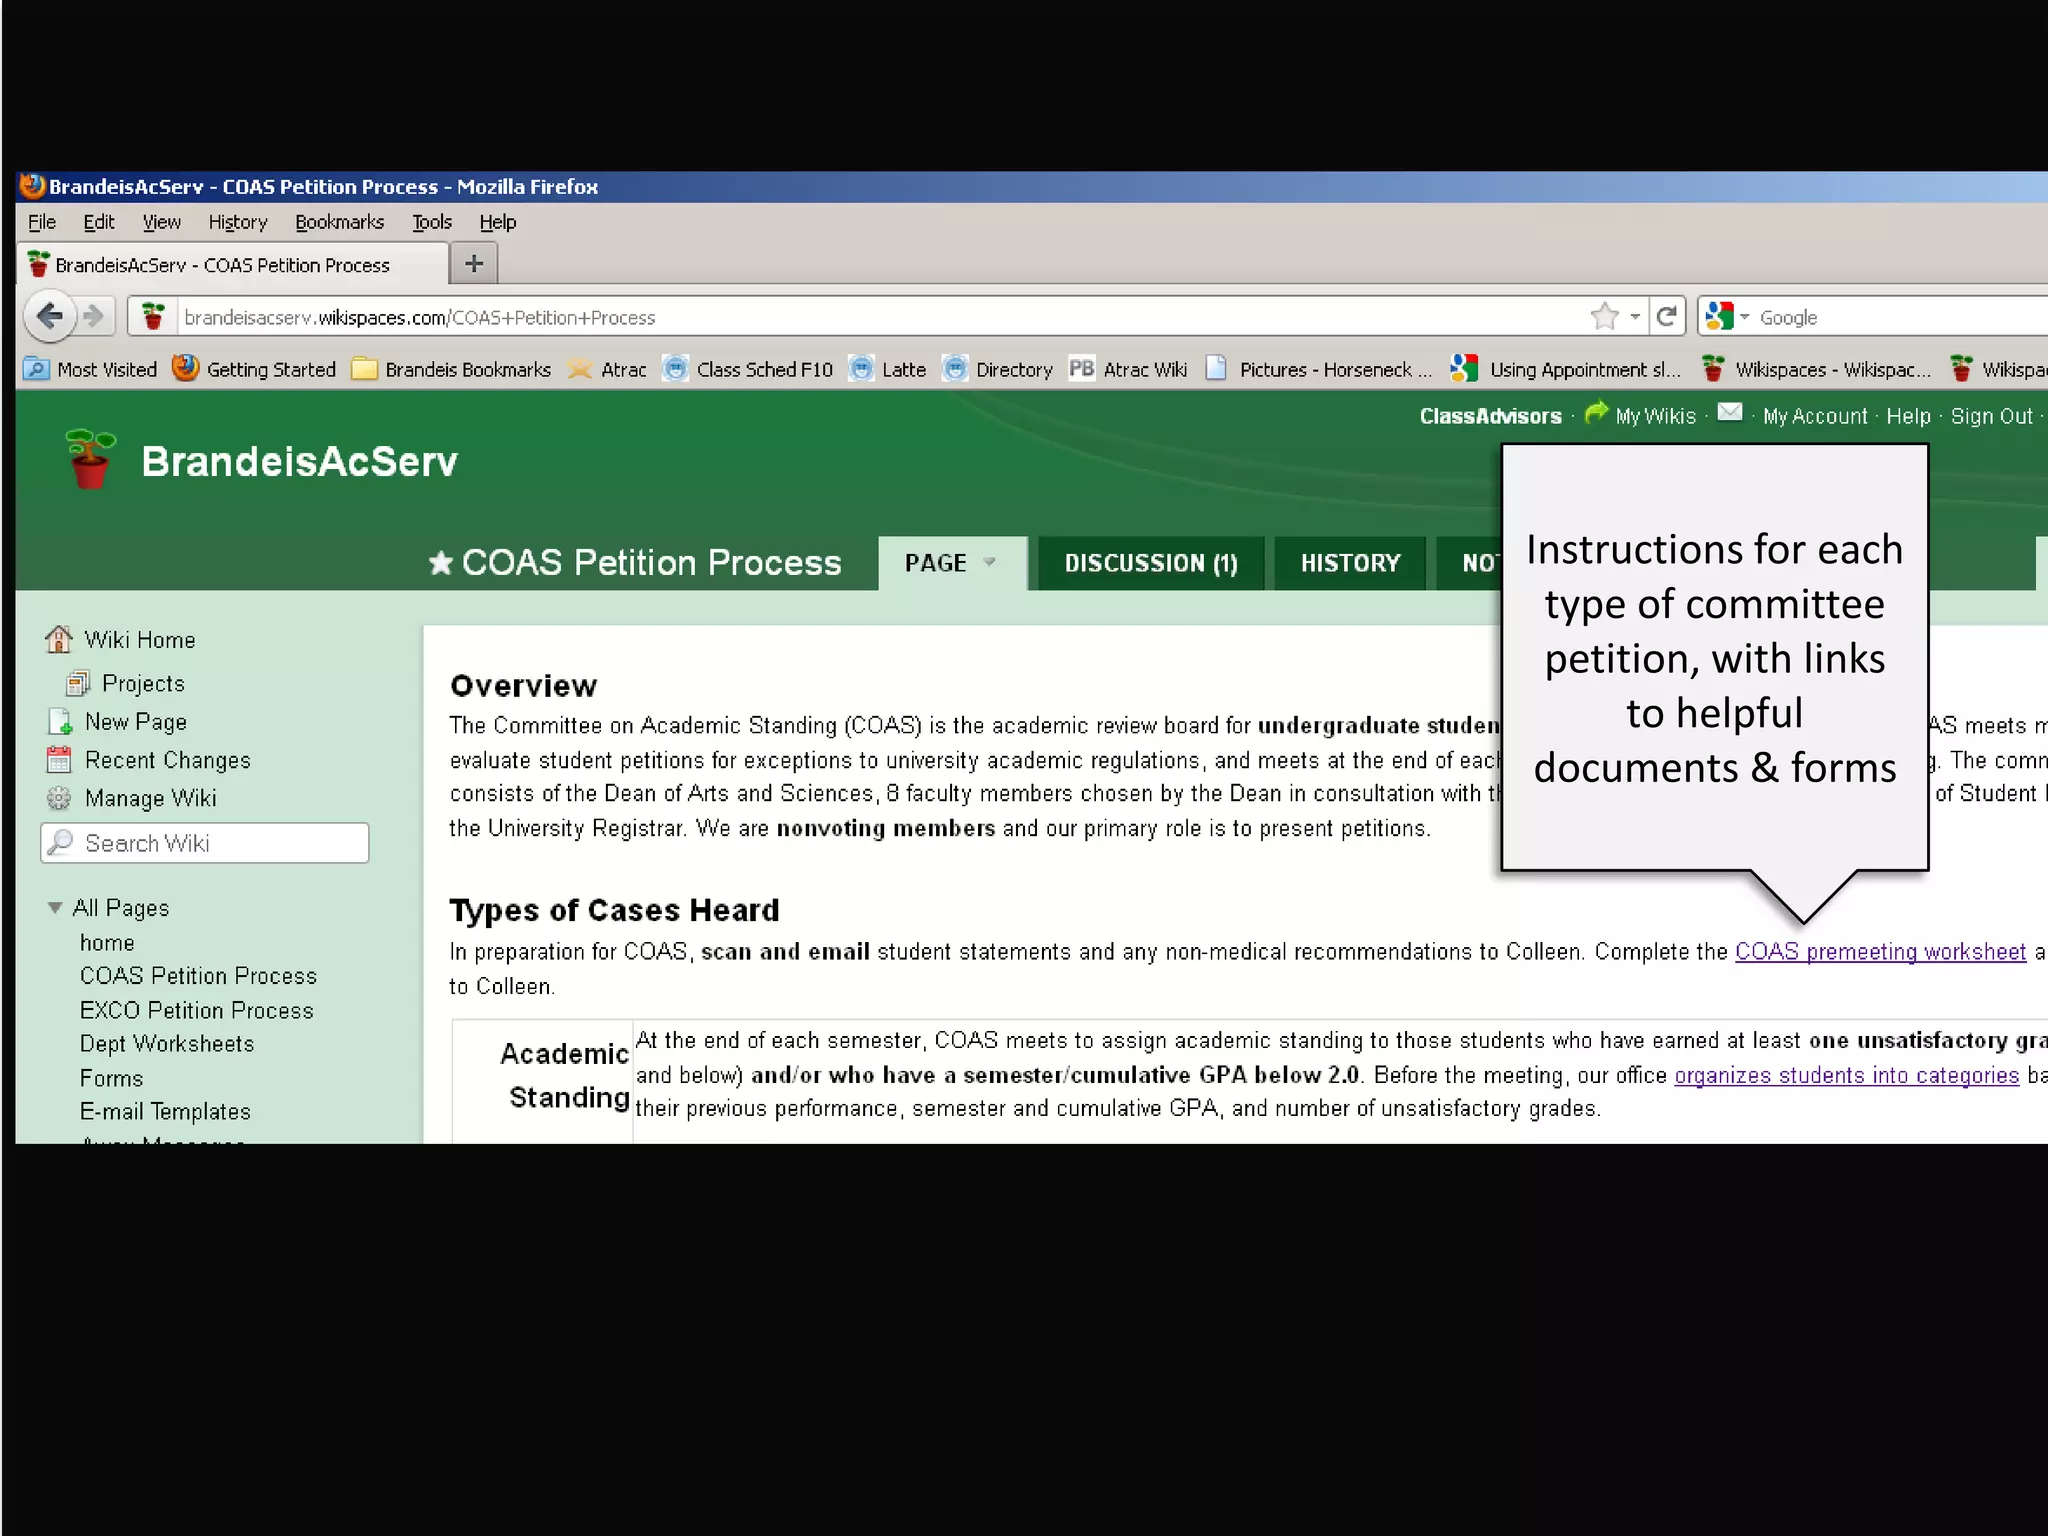Select the BrandeisAcServ - COAS Petition Process browser tab
This screenshot has height=1536, width=2048.
pyautogui.click(x=232, y=265)
